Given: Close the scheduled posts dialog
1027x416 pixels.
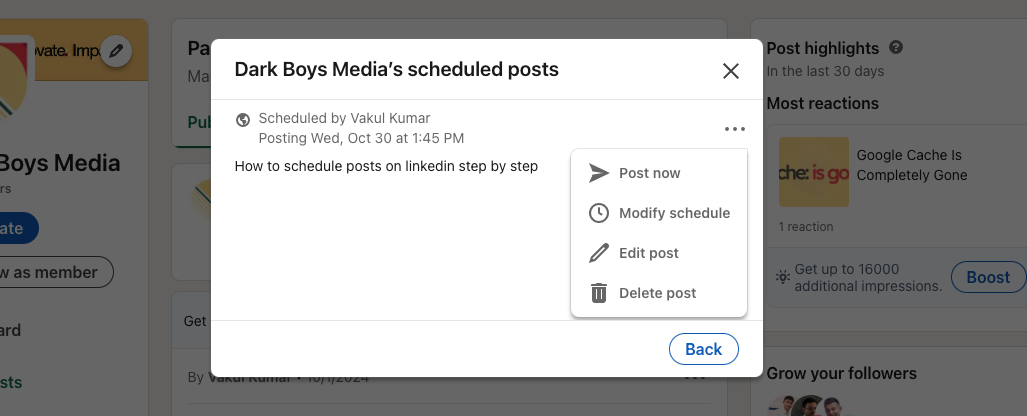Looking at the screenshot, I should coord(730,71).
